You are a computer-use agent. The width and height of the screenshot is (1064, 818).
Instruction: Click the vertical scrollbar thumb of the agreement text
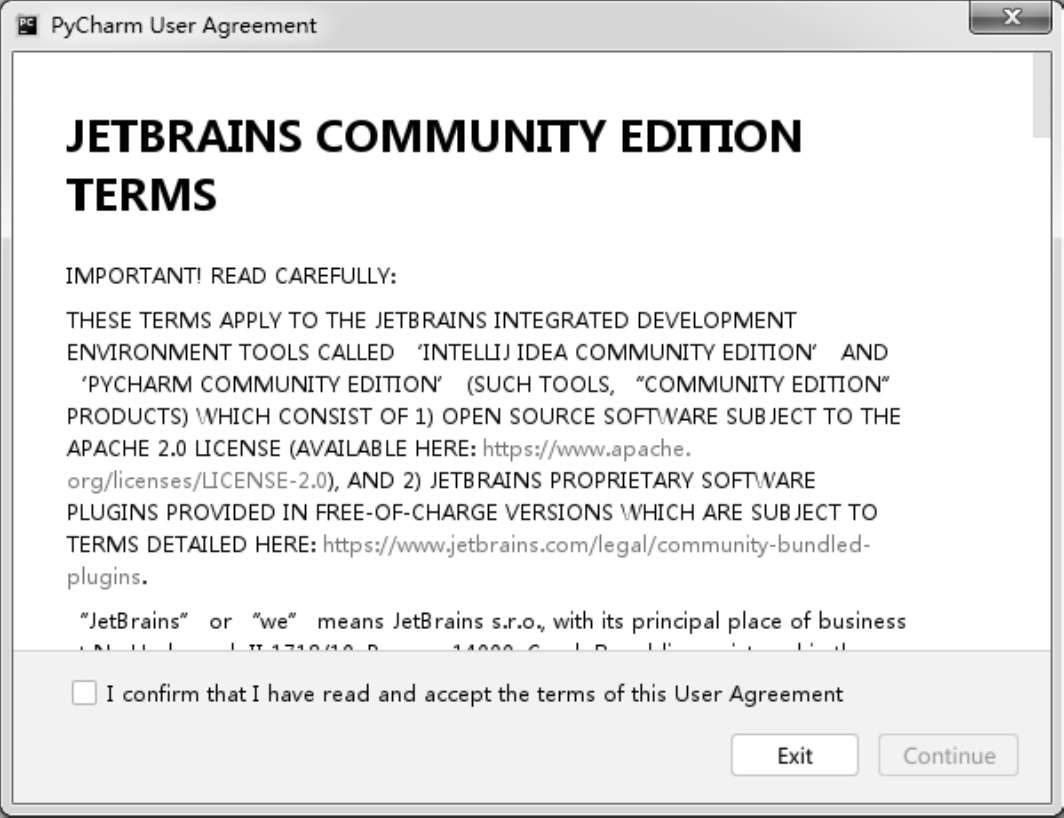coord(1042,95)
